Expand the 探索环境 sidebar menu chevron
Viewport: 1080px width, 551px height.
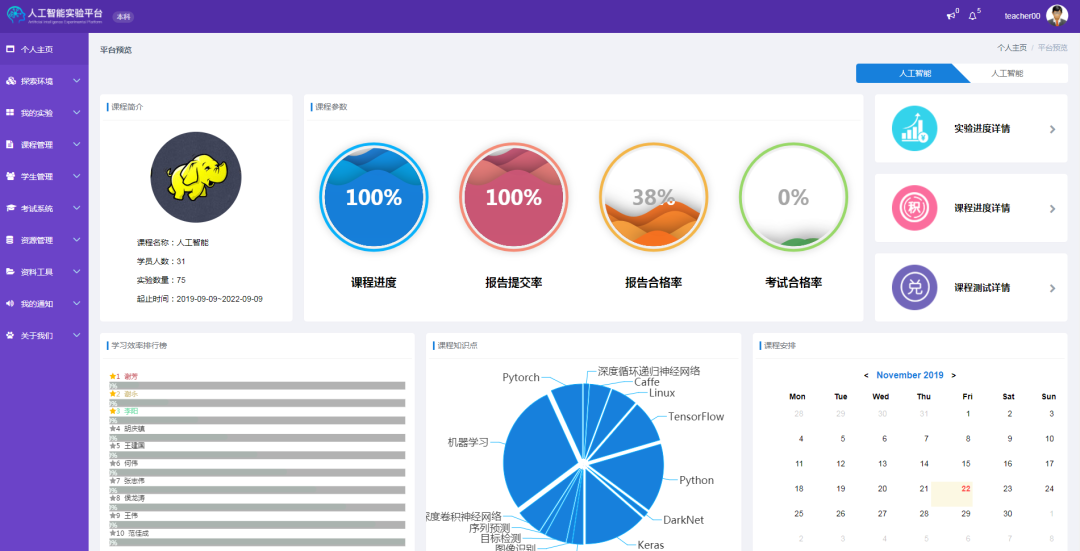[77, 81]
